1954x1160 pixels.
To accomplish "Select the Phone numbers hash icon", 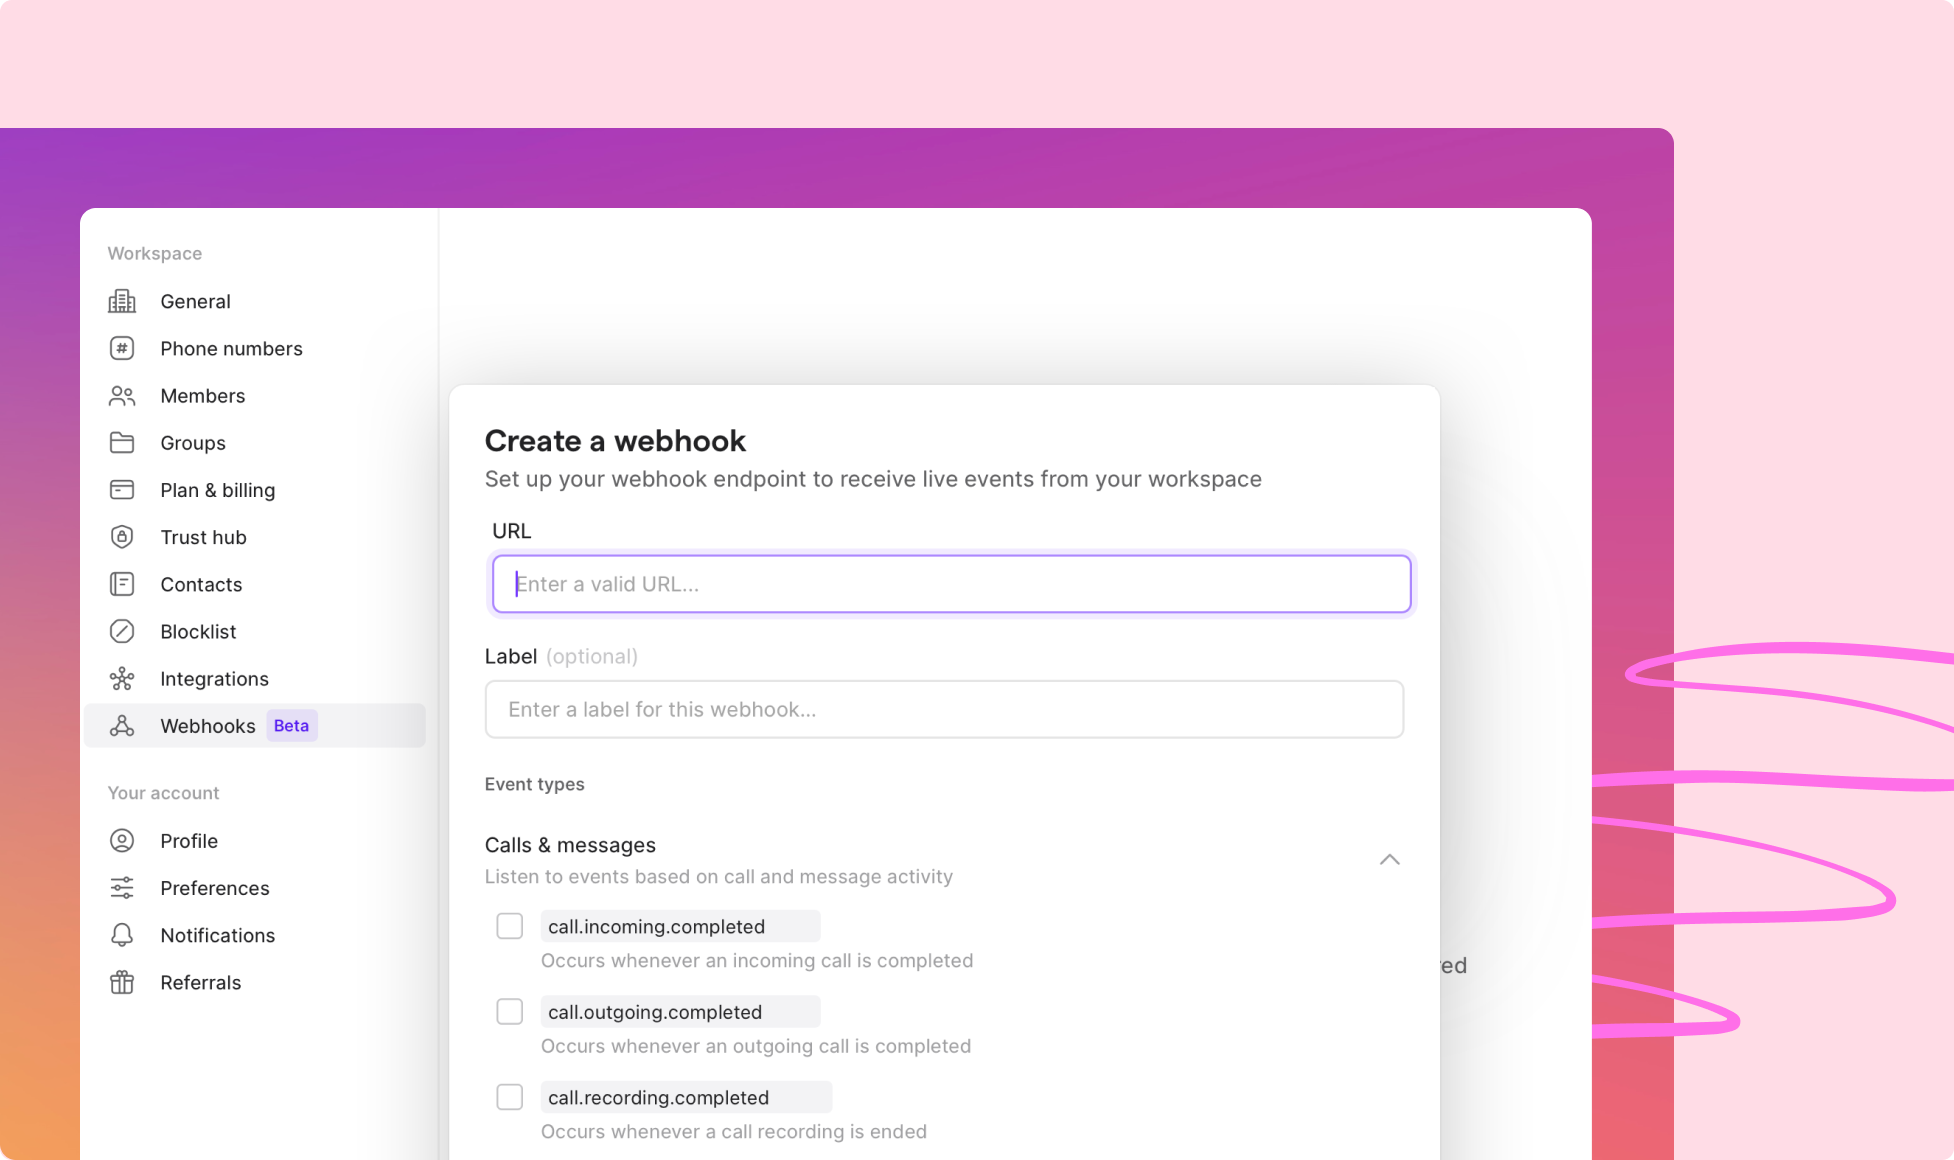I will 121,348.
